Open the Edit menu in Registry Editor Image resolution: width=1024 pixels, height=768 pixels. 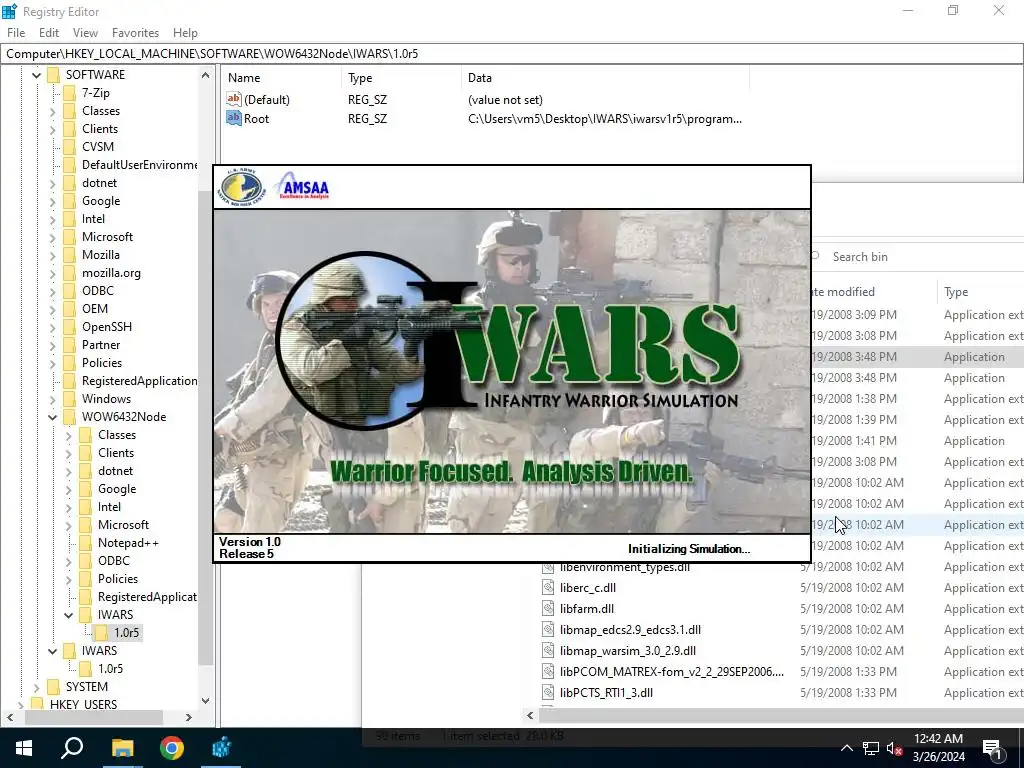point(49,33)
